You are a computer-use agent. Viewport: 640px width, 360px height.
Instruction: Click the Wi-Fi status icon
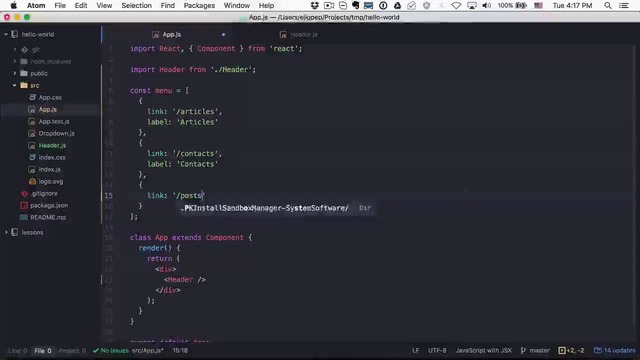click(x=456, y=5)
